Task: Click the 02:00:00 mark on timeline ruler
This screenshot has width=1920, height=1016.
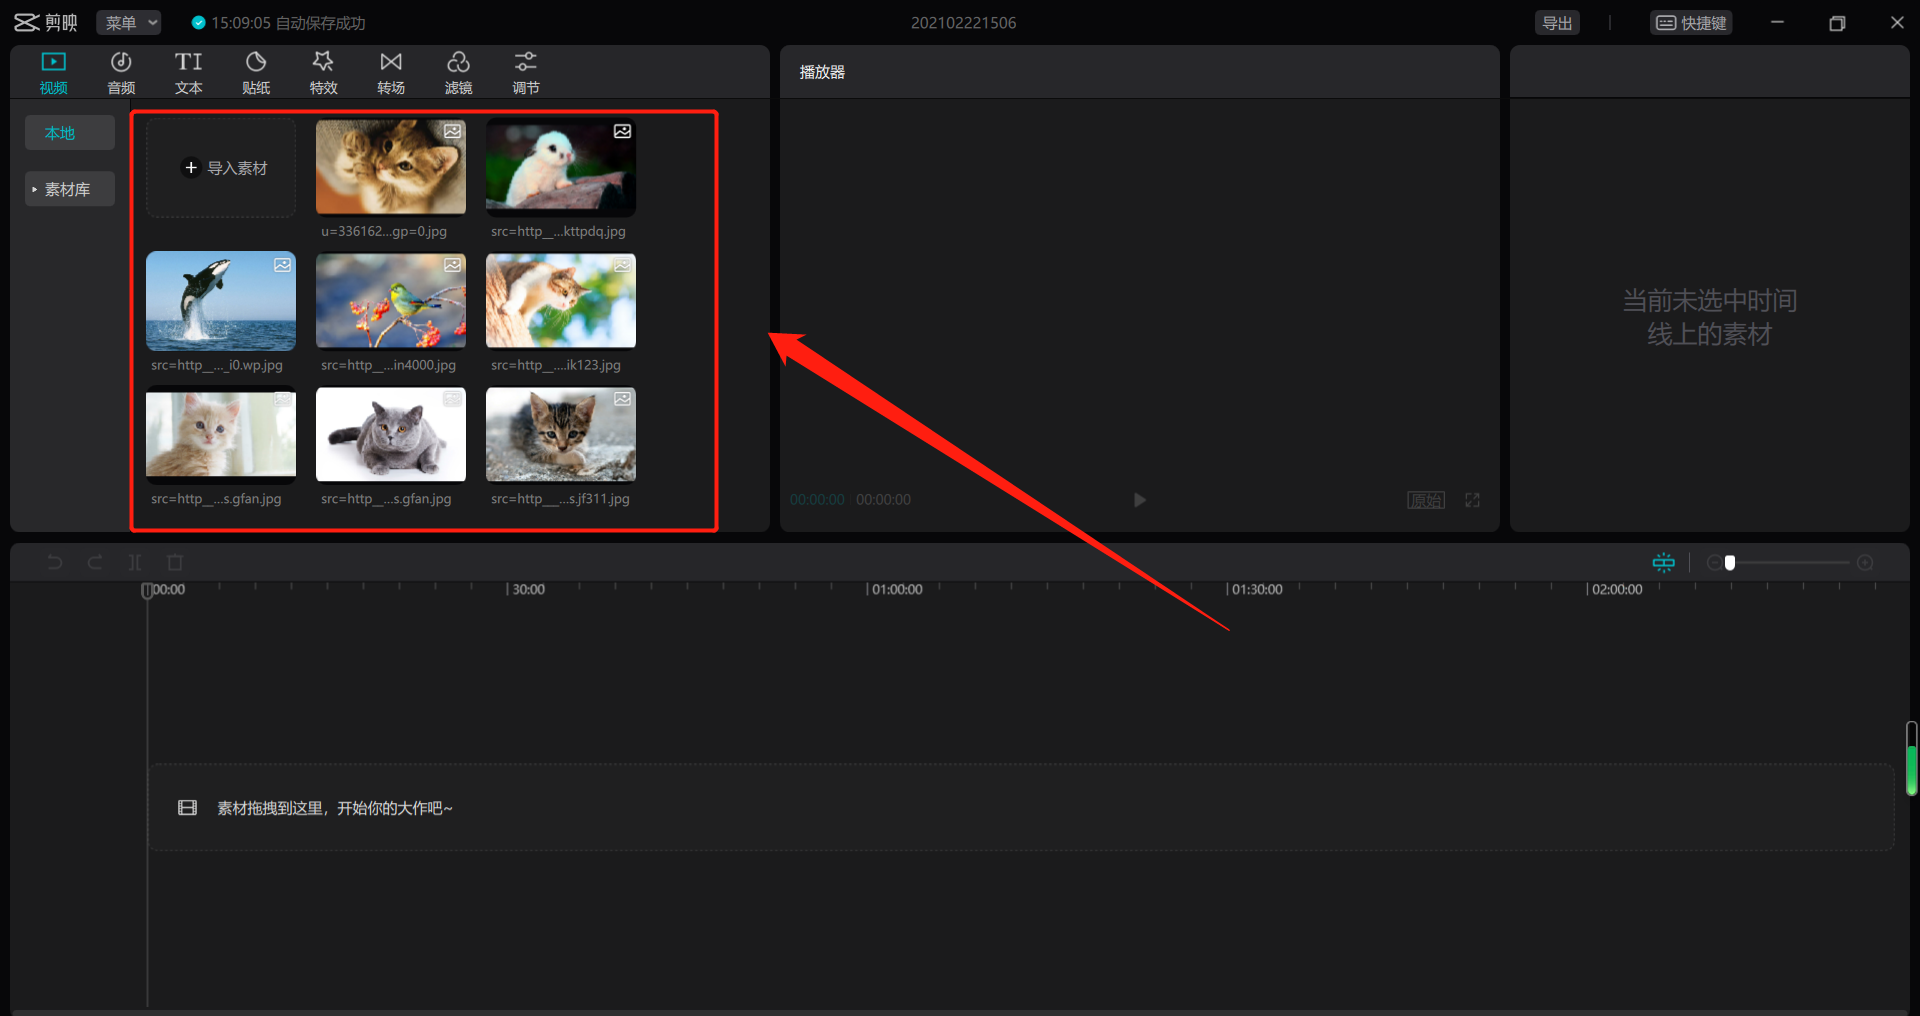Action: tap(1617, 590)
